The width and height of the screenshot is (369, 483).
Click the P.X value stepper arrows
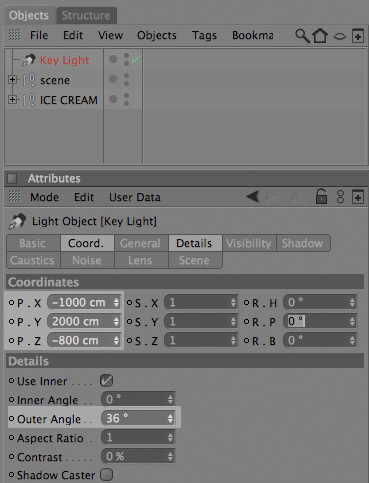tap(116, 303)
